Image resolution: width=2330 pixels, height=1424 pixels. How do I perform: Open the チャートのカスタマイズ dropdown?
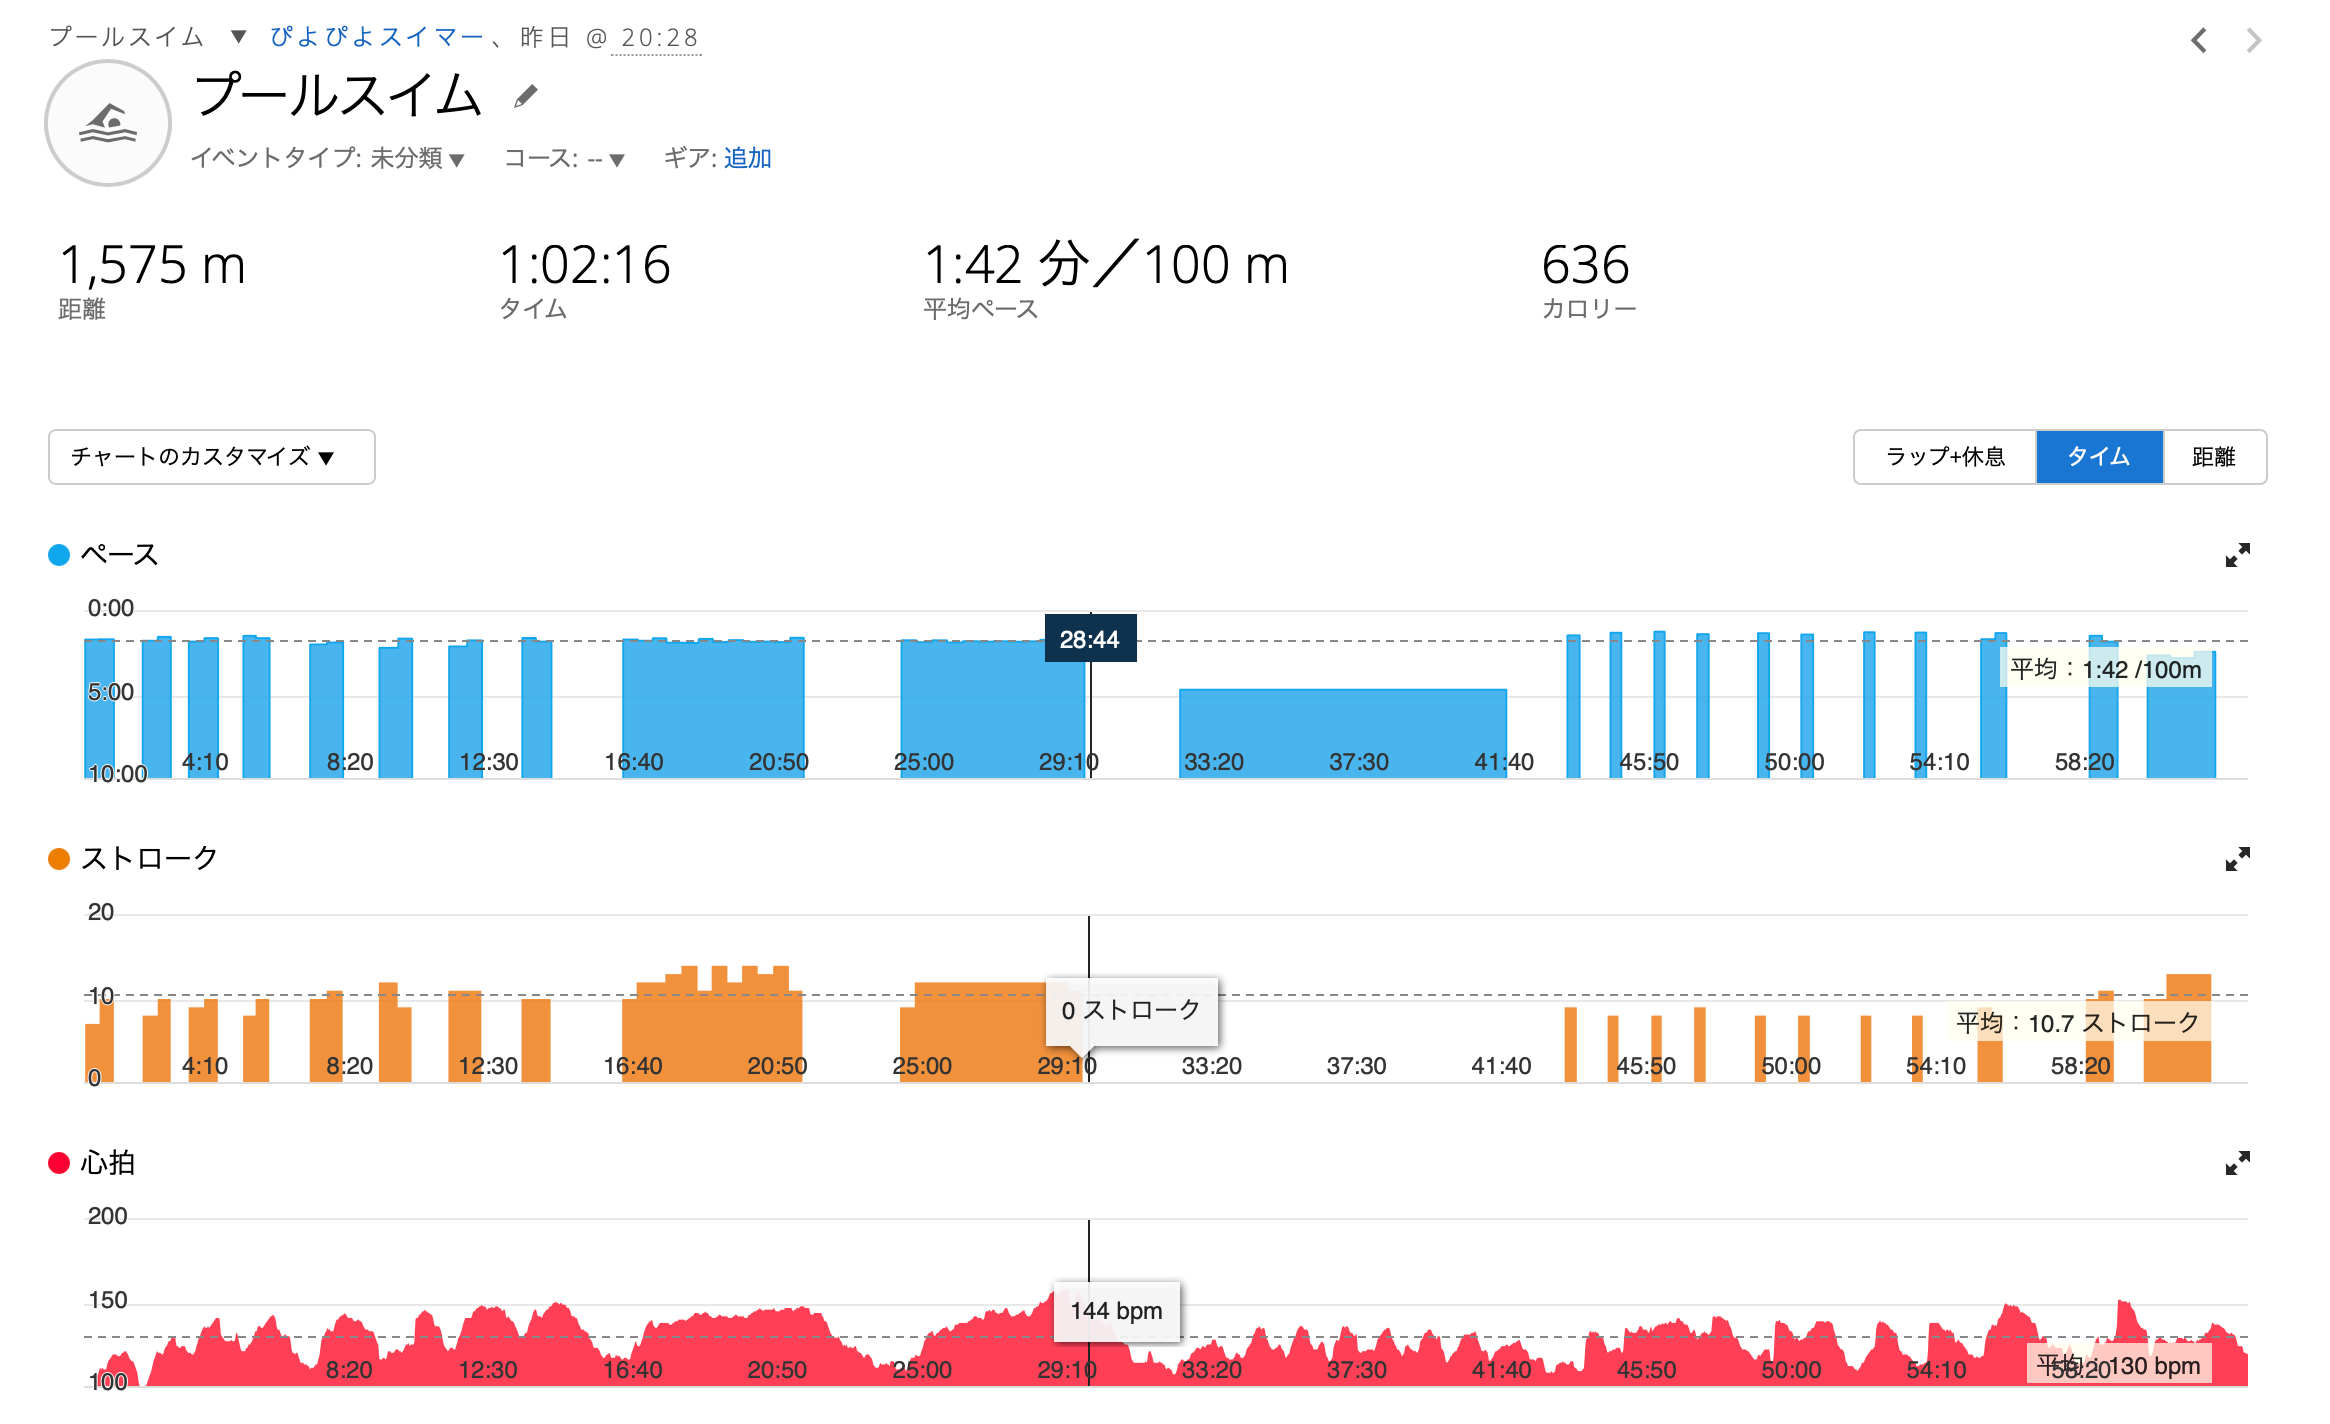[x=211, y=457]
